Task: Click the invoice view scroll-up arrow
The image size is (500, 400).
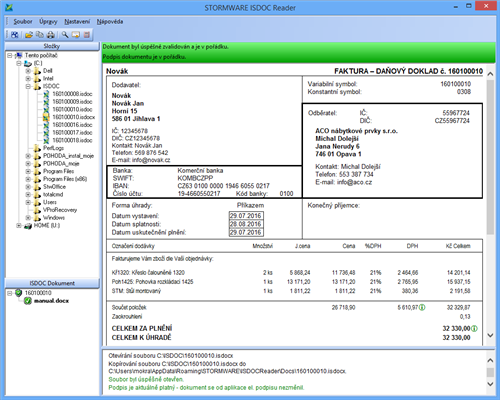Action: pyautogui.click(x=490, y=74)
